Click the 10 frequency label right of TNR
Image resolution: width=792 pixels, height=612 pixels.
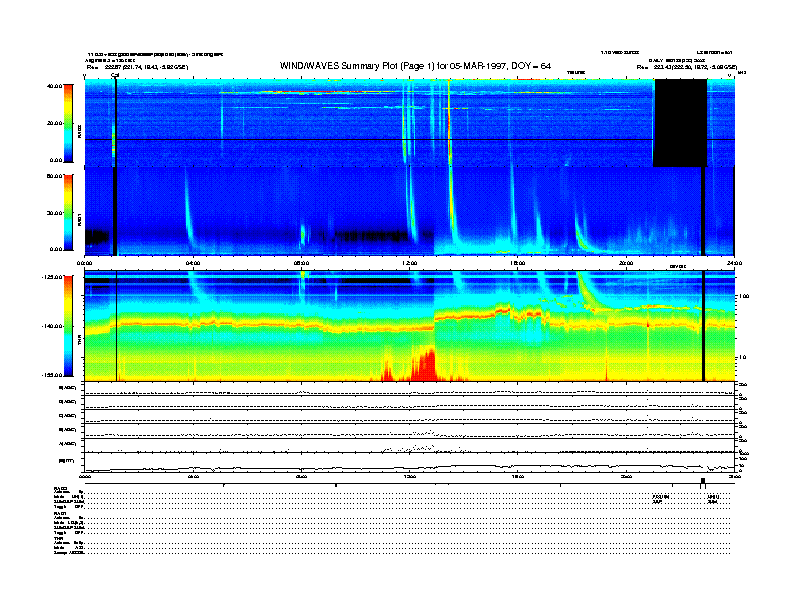pyautogui.click(x=742, y=358)
